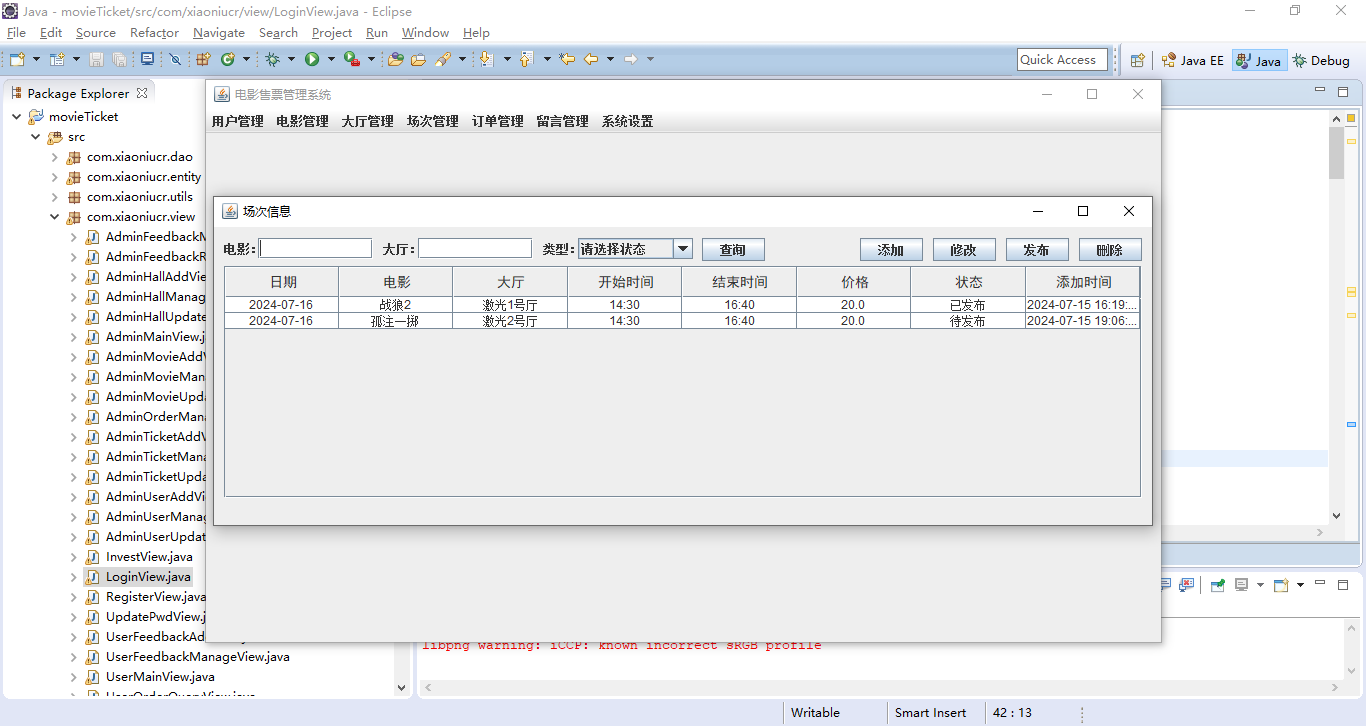This screenshot has height=726, width=1366.
Task: Click the 发布 button
Action: [x=1037, y=249]
